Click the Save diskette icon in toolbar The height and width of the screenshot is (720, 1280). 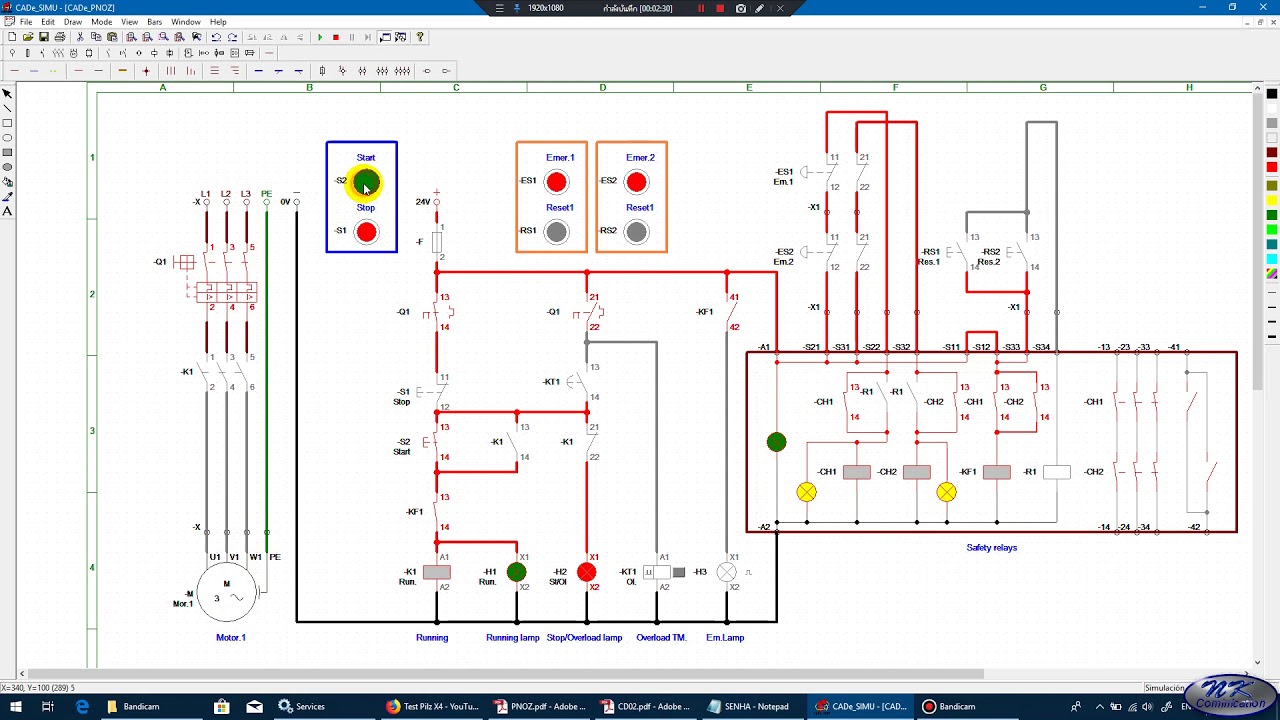point(44,37)
